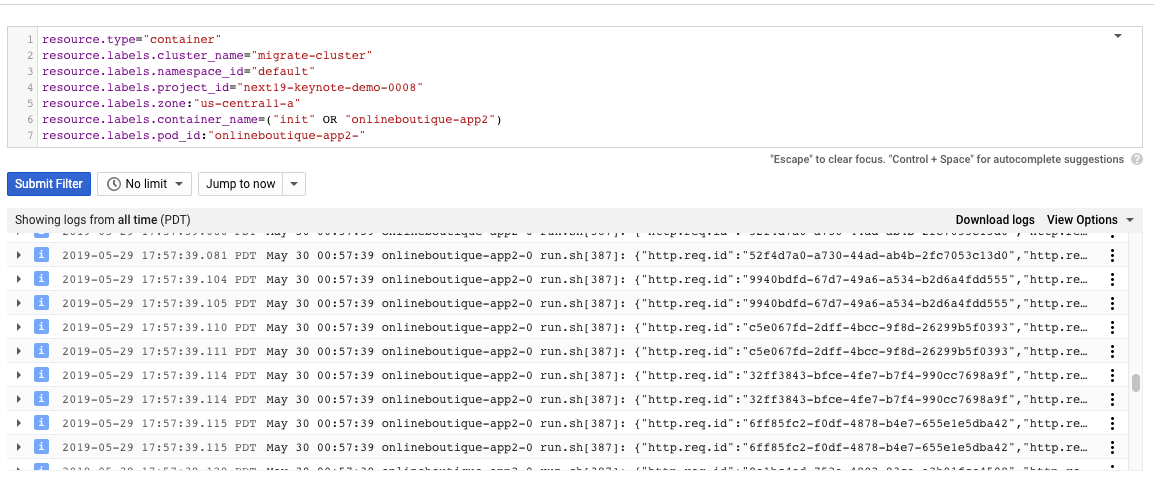The image size is (1154, 486).
Task: Open the Jump to now dropdown arrow
Action: (293, 184)
